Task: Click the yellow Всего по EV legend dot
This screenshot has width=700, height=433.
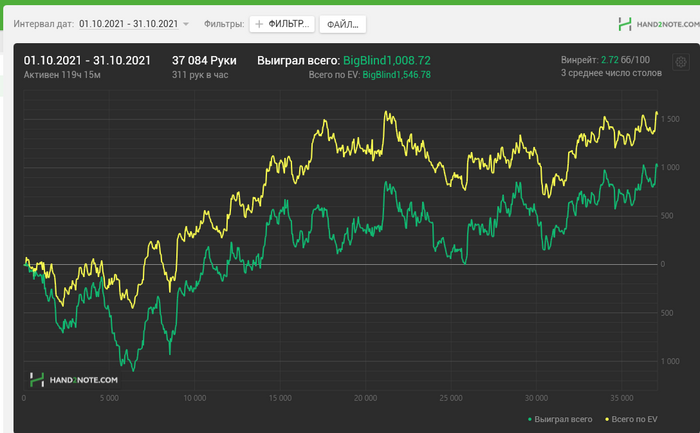Action: point(607,420)
